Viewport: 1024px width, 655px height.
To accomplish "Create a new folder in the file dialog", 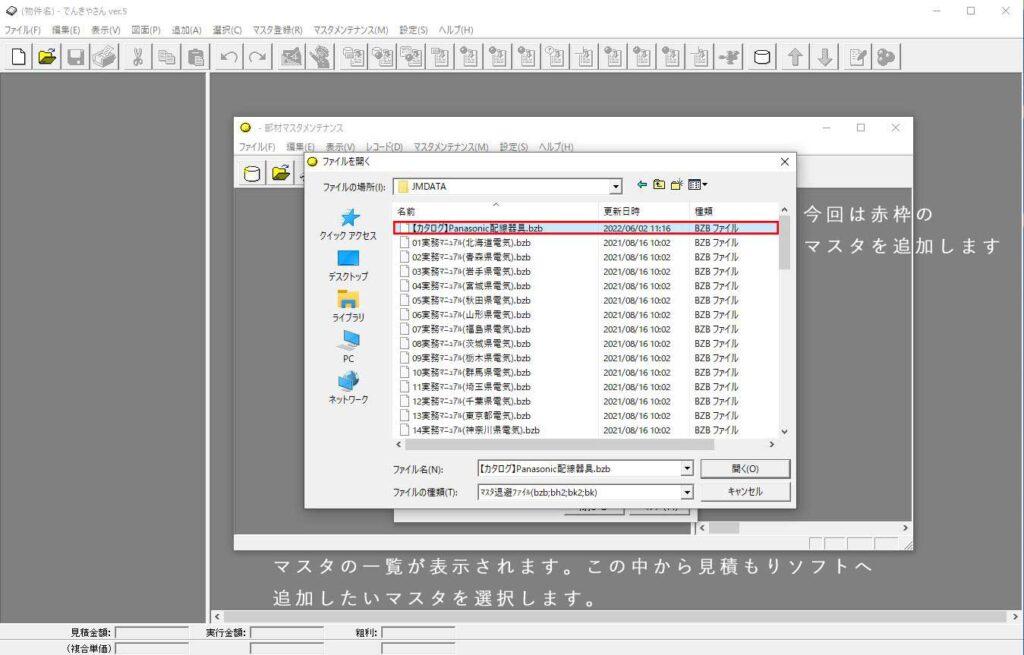I will coord(677,185).
